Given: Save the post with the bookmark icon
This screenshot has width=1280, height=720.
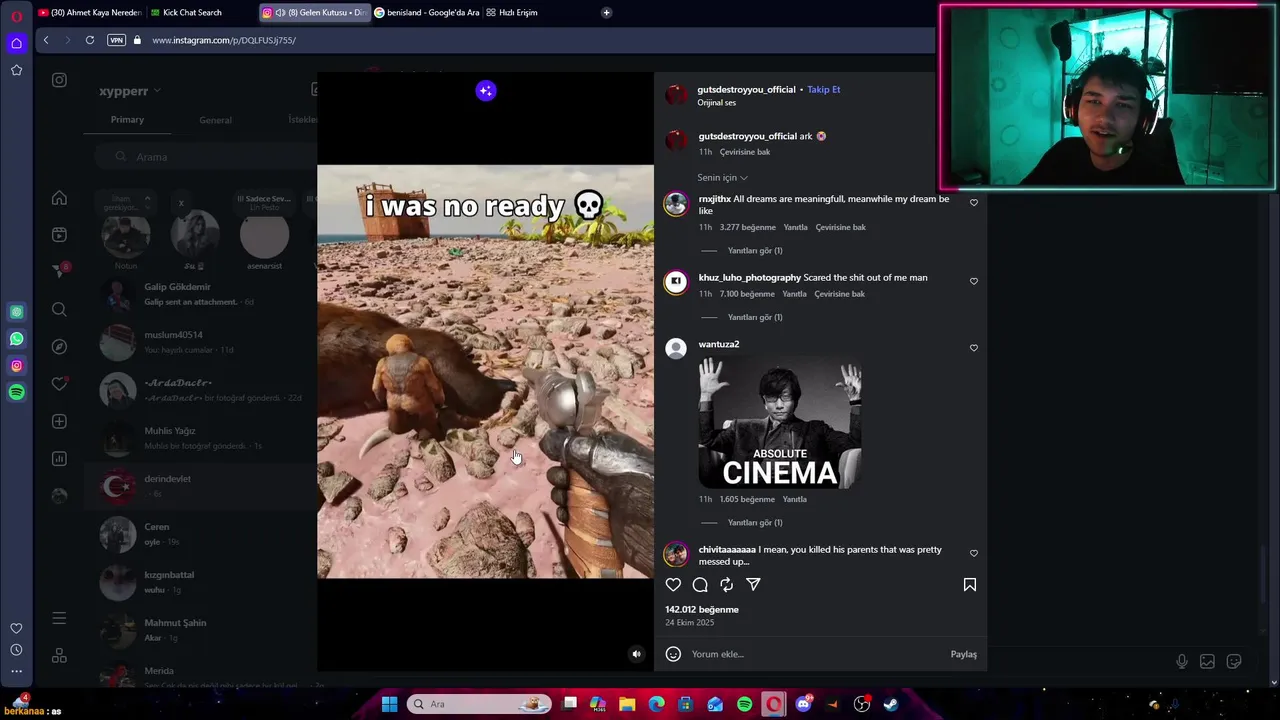Looking at the screenshot, I should click(970, 585).
